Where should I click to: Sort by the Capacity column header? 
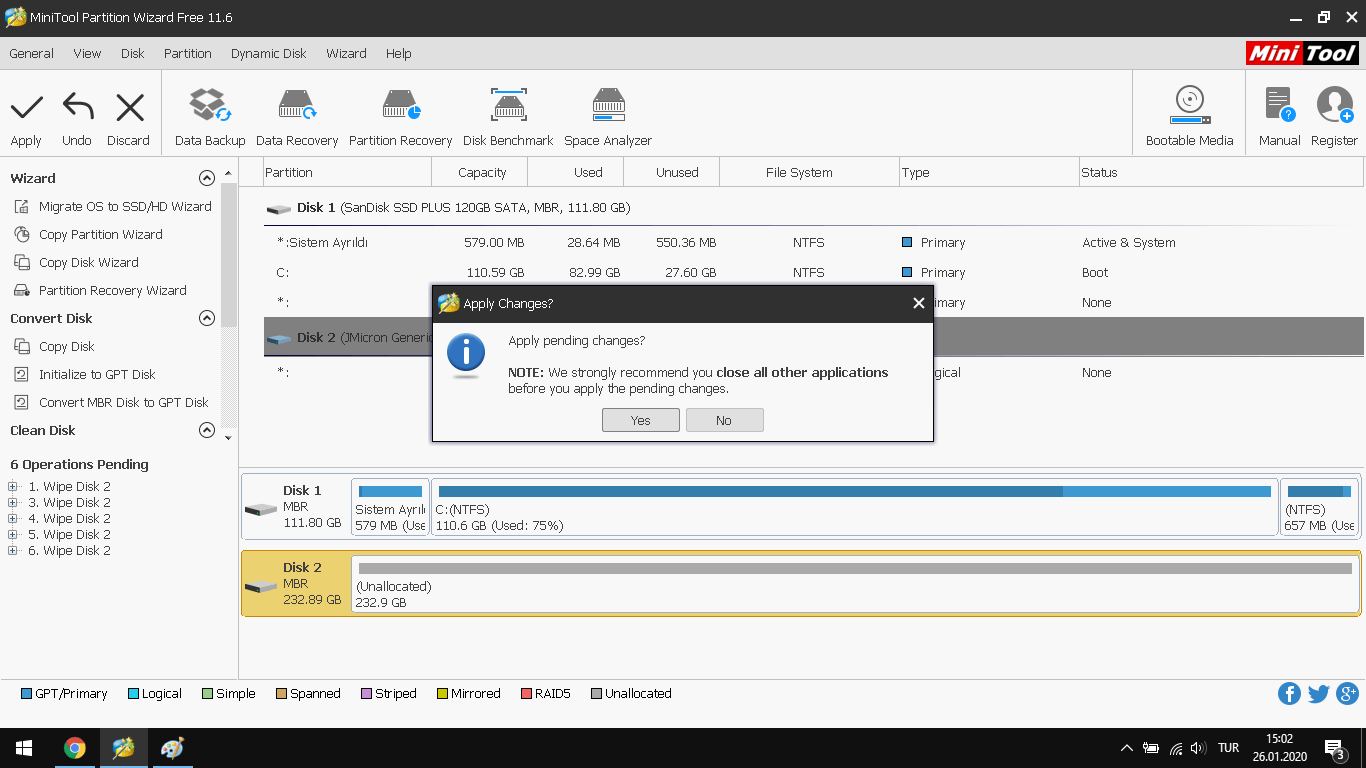[x=482, y=172]
